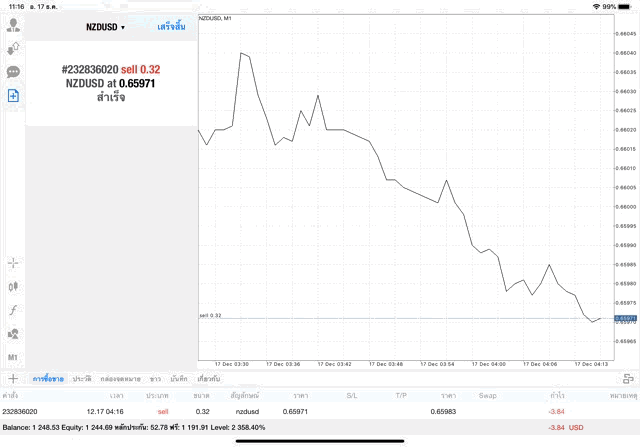
Task: Tap the plus icon beside bottom tabs
Action: click(x=13, y=379)
